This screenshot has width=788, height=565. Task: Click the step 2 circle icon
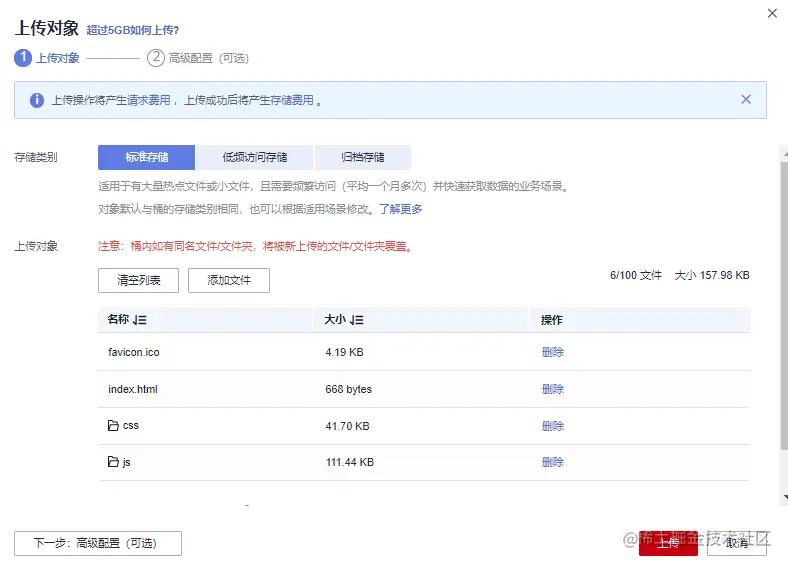(156, 58)
